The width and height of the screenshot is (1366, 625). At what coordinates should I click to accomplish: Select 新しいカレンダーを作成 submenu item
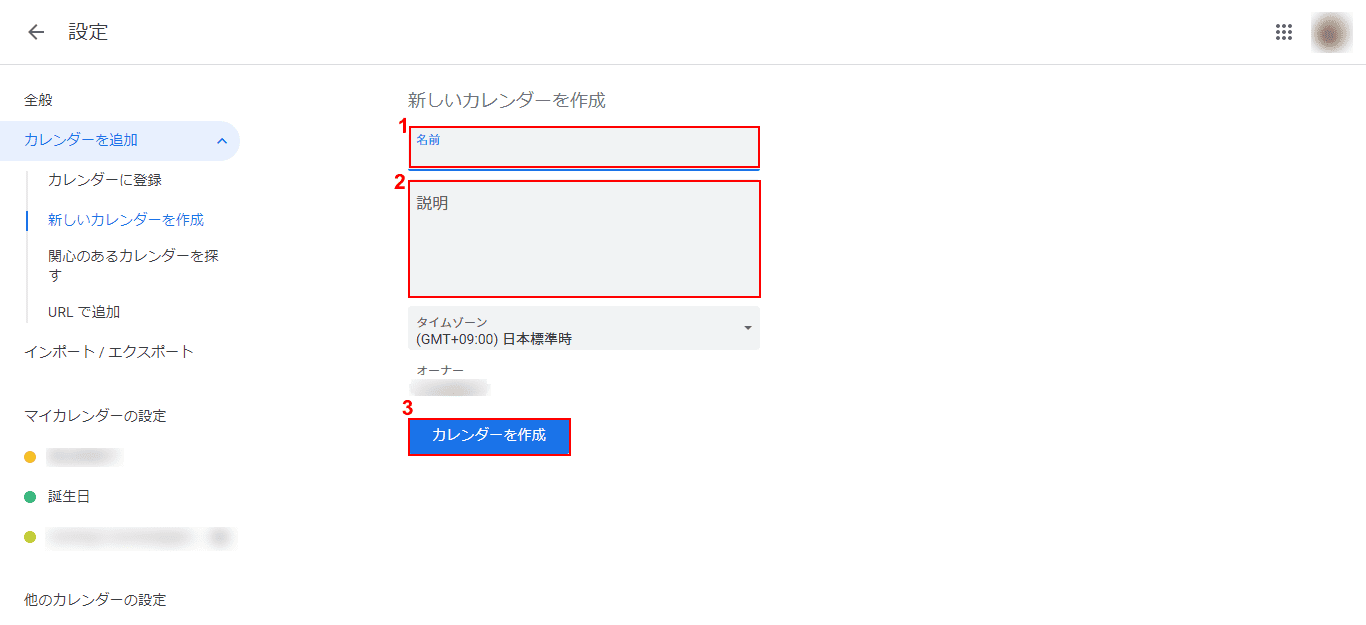click(x=126, y=220)
